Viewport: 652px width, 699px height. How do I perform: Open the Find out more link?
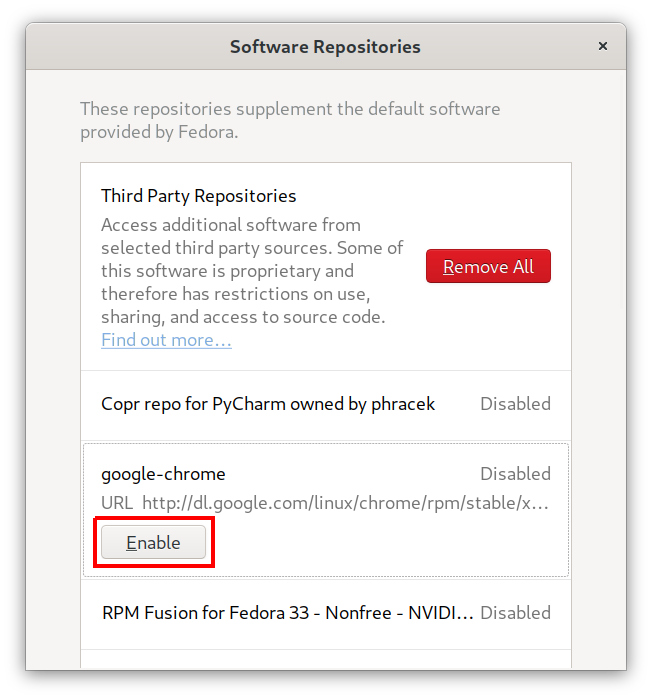tap(166, 340)
